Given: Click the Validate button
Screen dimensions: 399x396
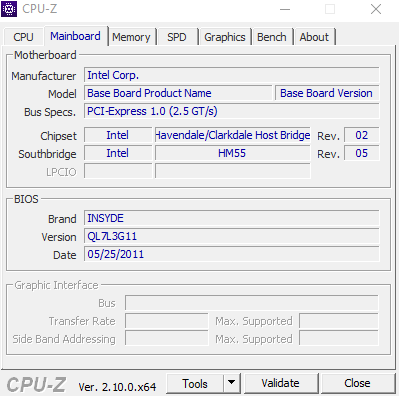Looking at the screenshot, I should [x=281, y=383].
